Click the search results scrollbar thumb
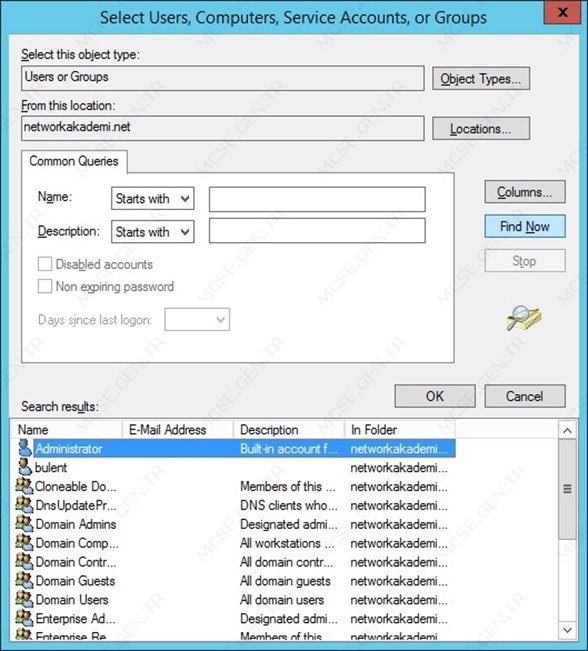This screenshot has height=651, width=588. 567,489
